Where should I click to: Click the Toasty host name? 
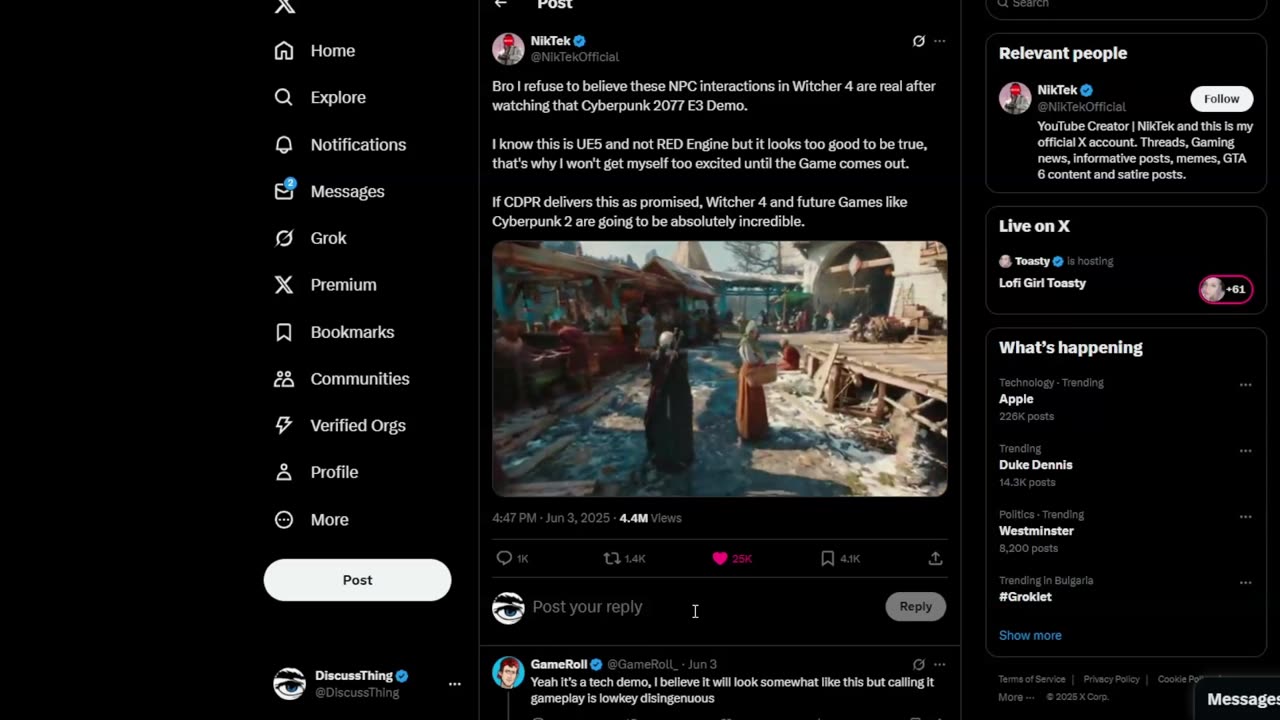click(1032, 261)
